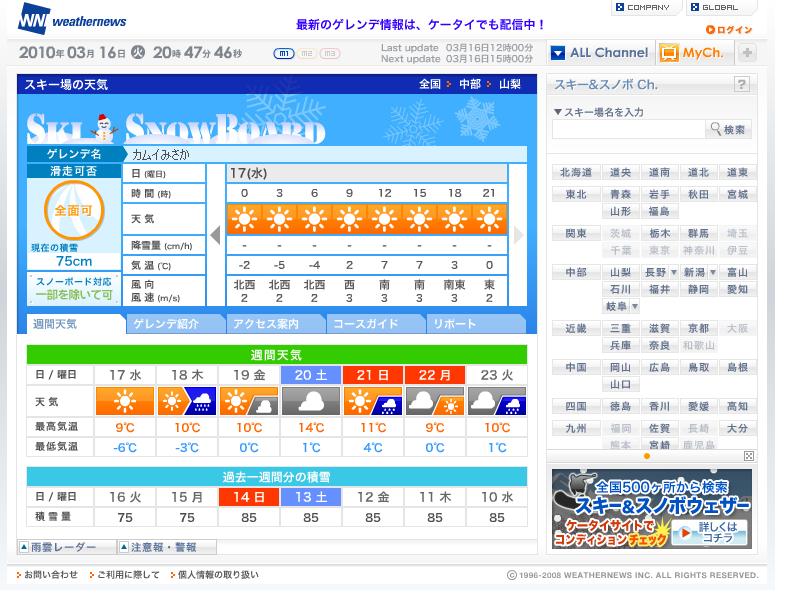Select the m1 mode toggle
This screenshot has height=600, width=800.
284,53
